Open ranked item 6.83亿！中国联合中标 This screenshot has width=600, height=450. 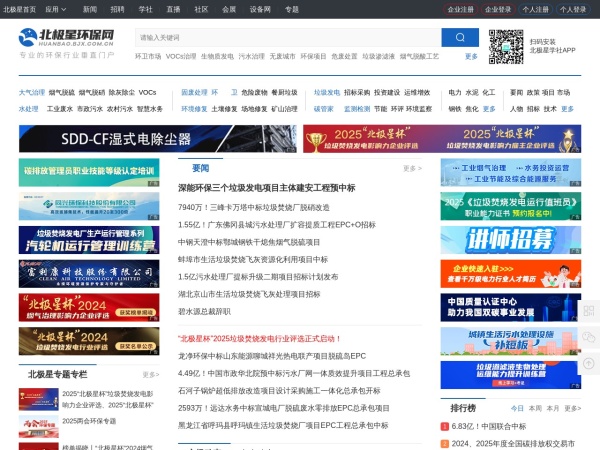[x=489, y=426]
